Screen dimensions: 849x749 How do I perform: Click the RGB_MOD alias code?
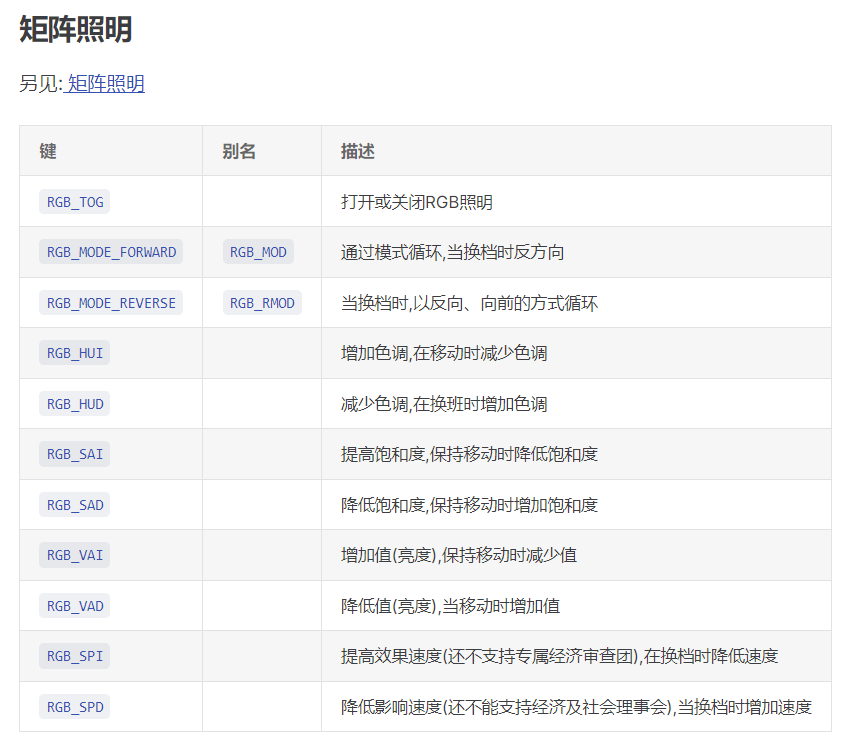pos(258,252)
